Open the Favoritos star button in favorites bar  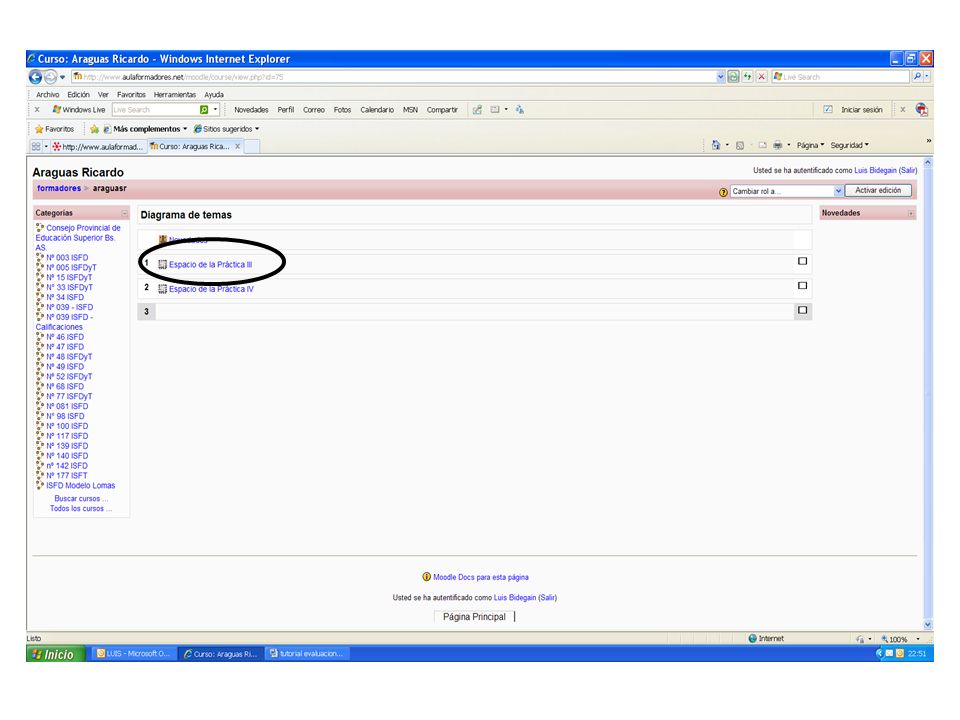pos(54,129)
